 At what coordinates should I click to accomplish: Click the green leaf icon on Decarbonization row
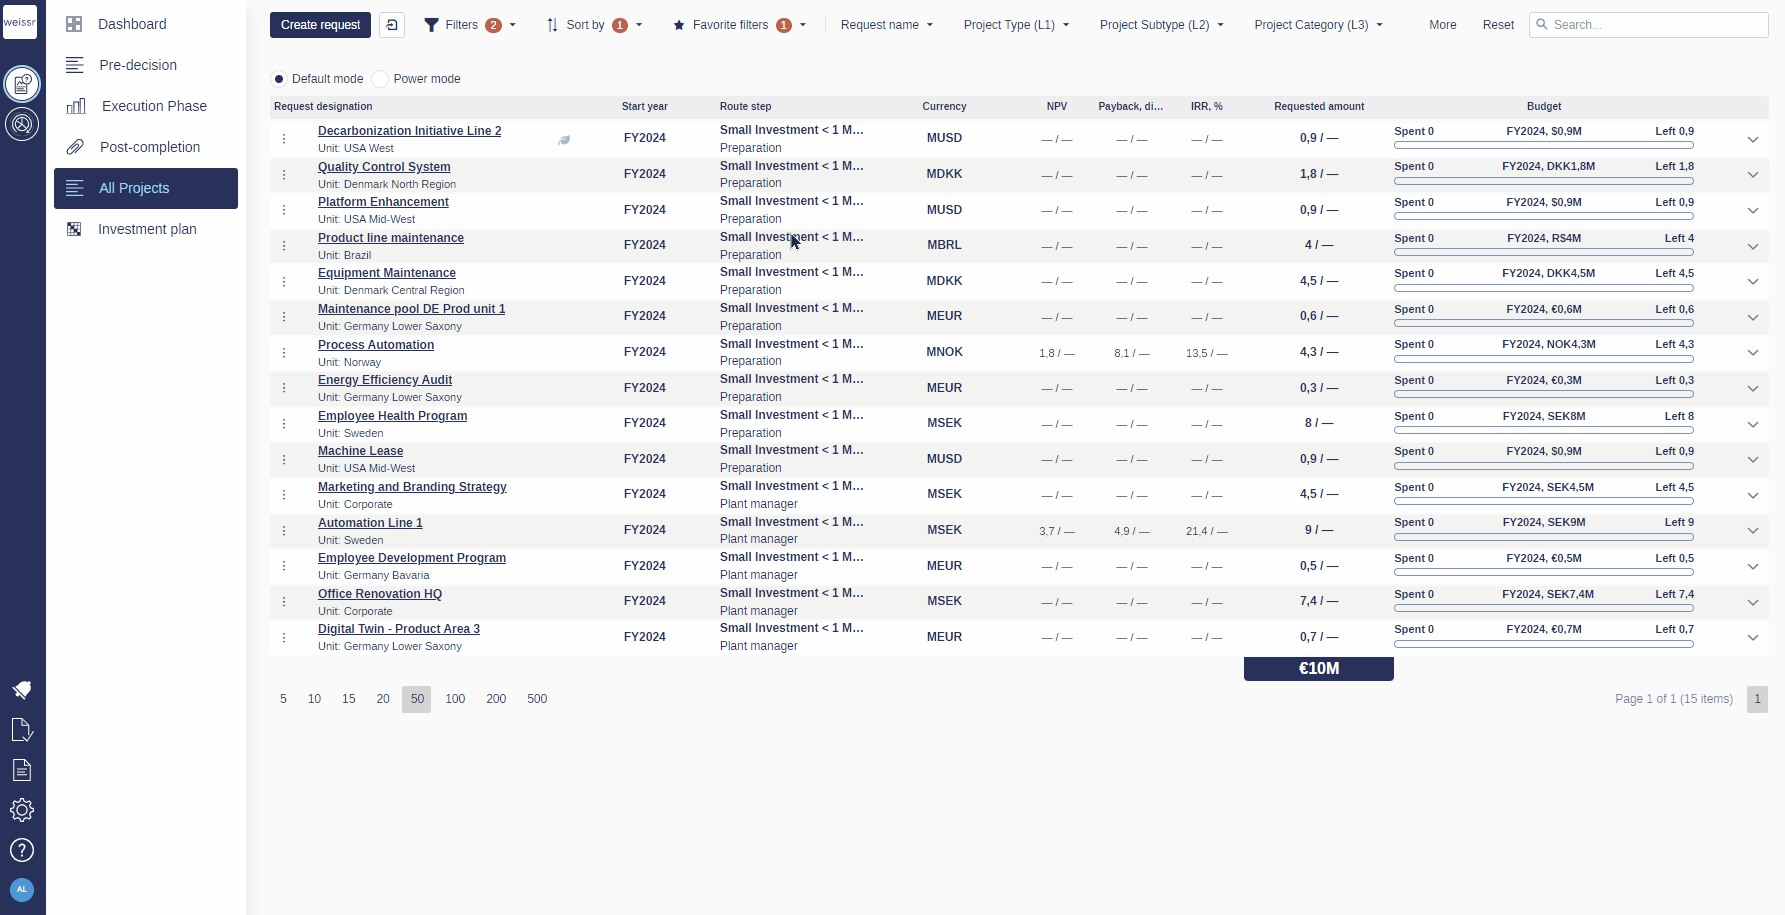point(564,140)
